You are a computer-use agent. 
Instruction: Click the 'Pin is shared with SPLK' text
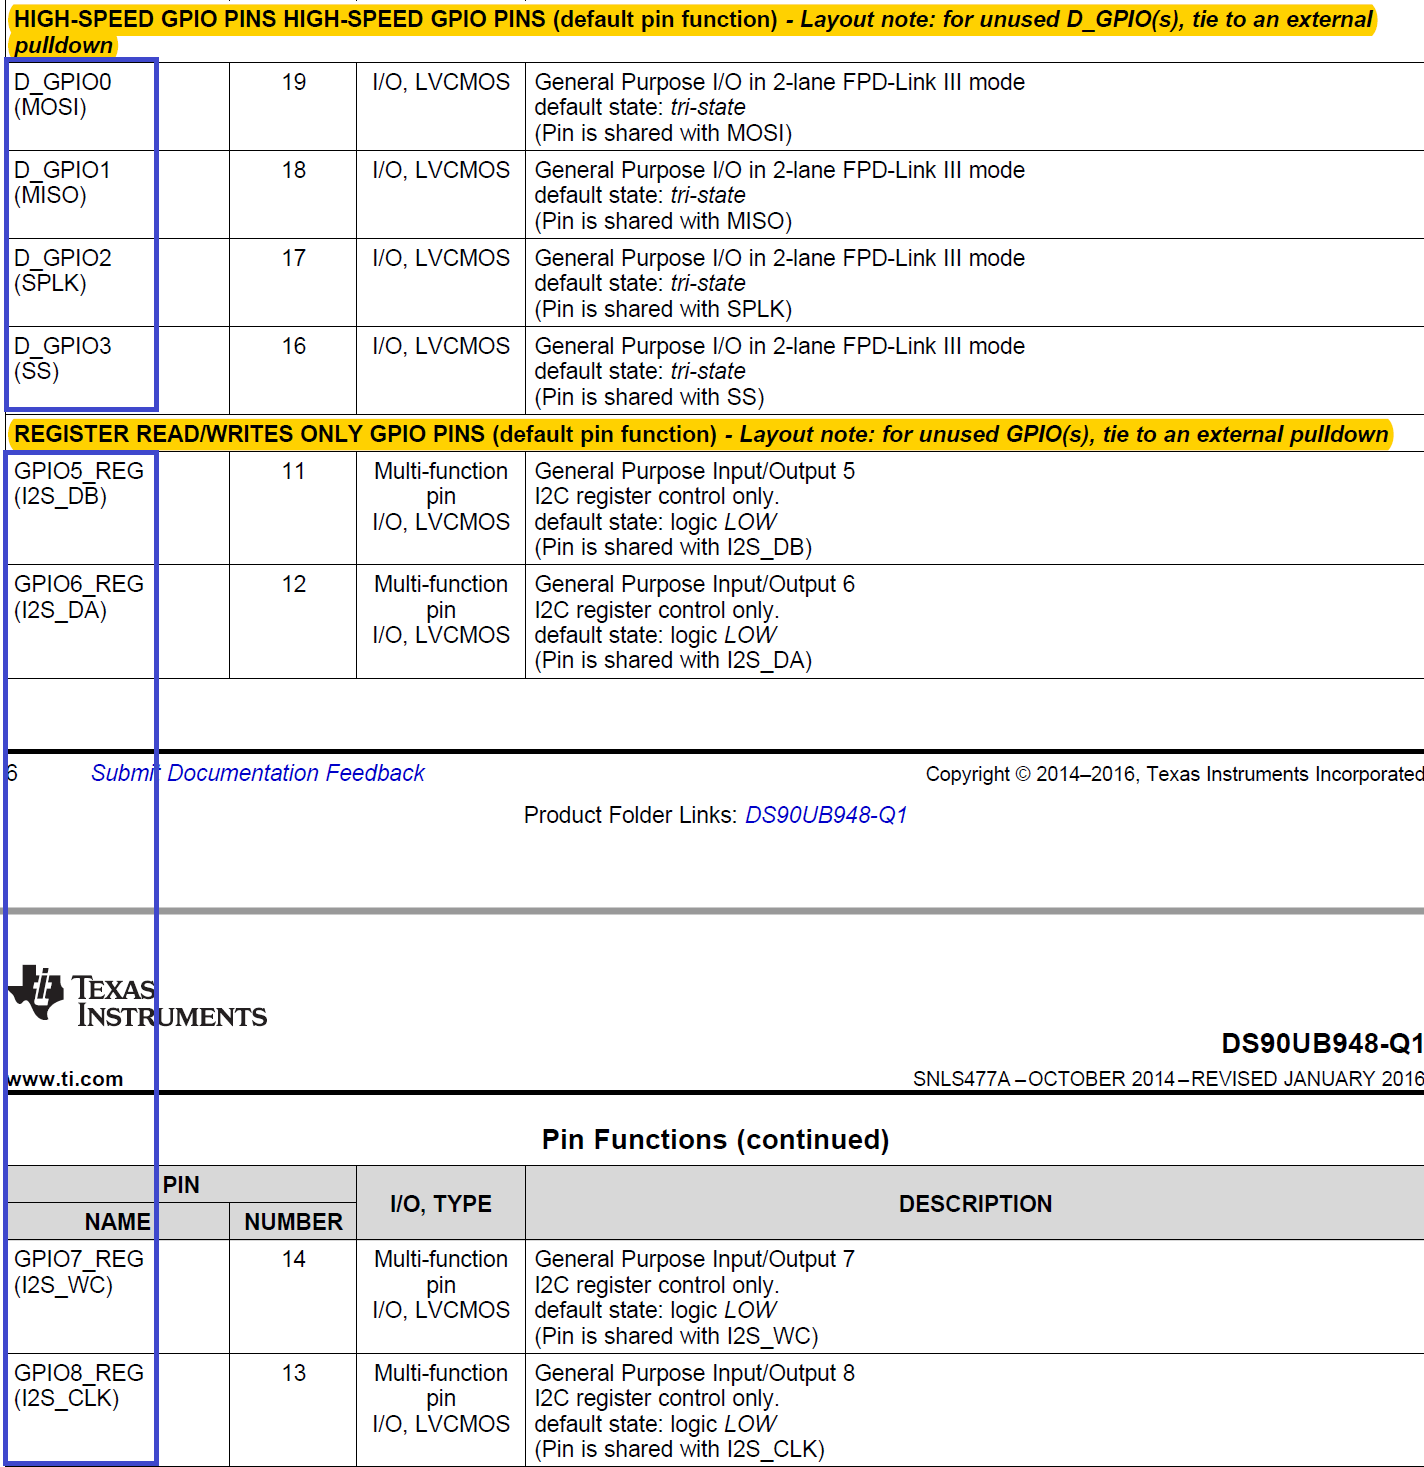tap(663, 309)
